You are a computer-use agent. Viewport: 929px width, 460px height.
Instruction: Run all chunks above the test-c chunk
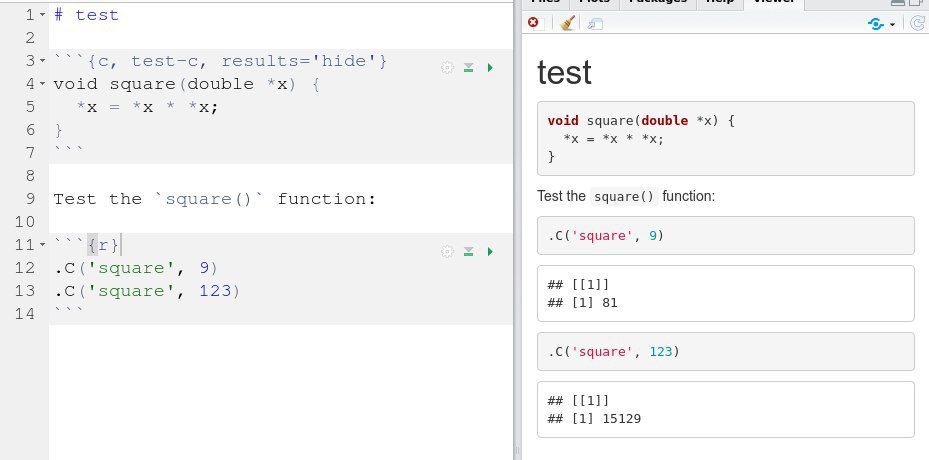click(469, 68)
